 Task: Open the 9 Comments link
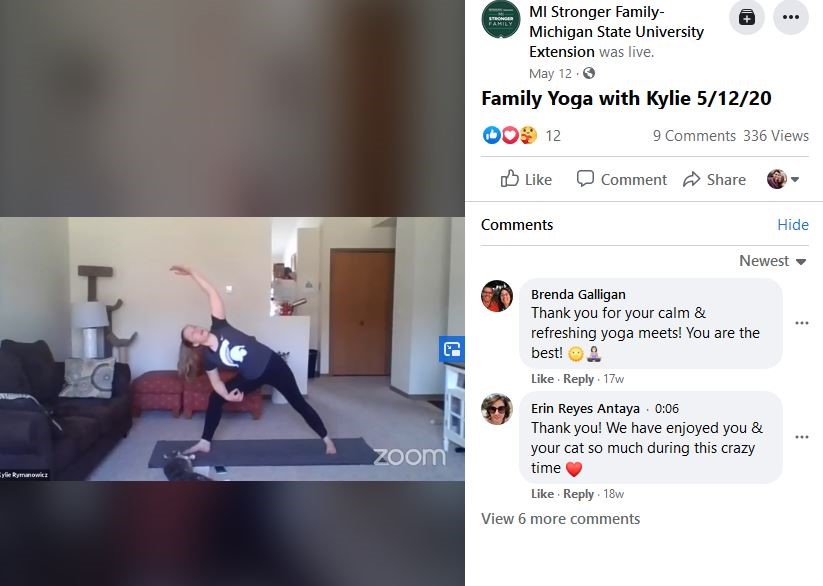point(695,135)
